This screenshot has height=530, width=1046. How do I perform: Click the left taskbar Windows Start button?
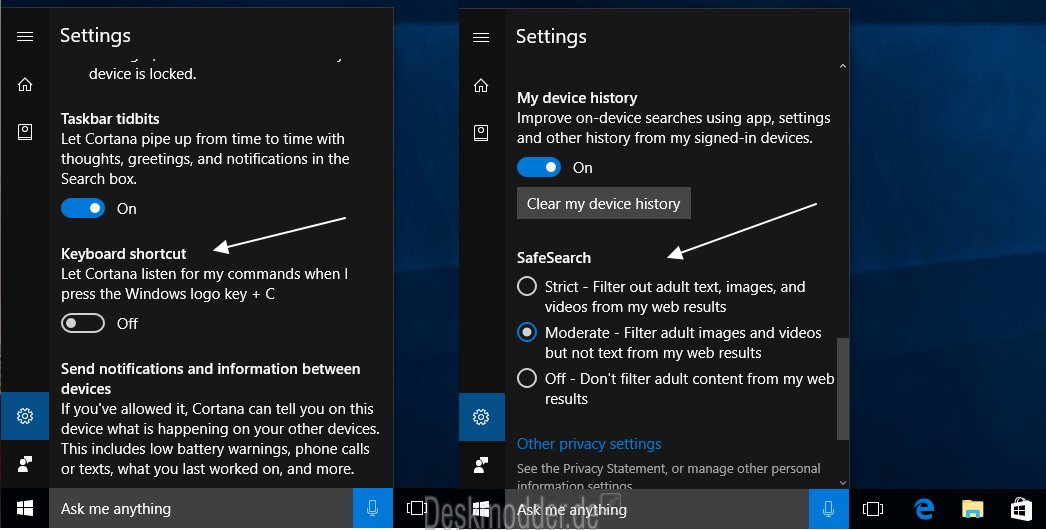pyautogui.click(x=25, y=509)
